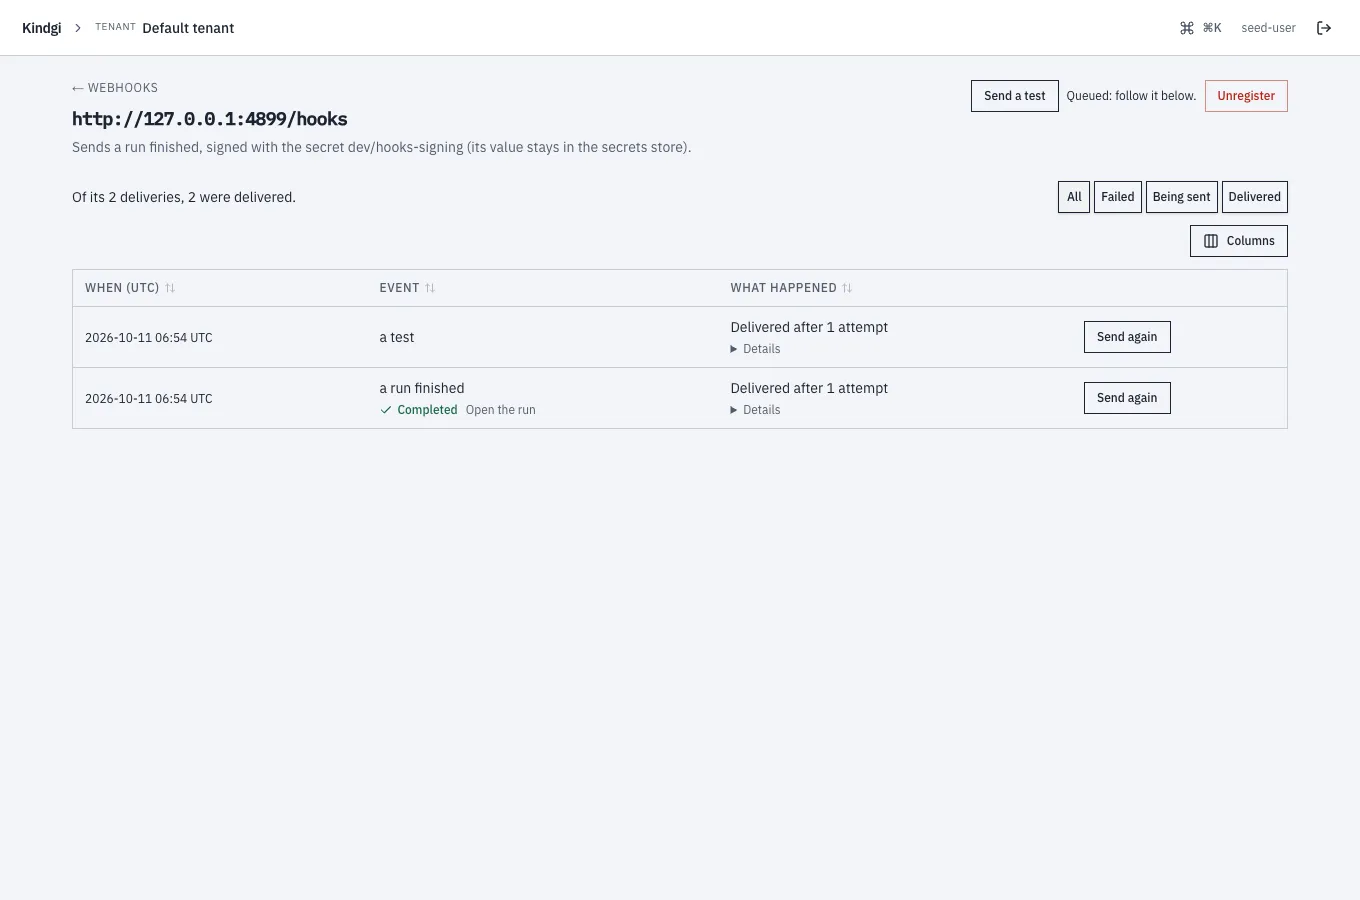1360x900 pixels.
Task: Click 'Delivered after 1 attempt' in test row
Action: click(x=809, y=327)
